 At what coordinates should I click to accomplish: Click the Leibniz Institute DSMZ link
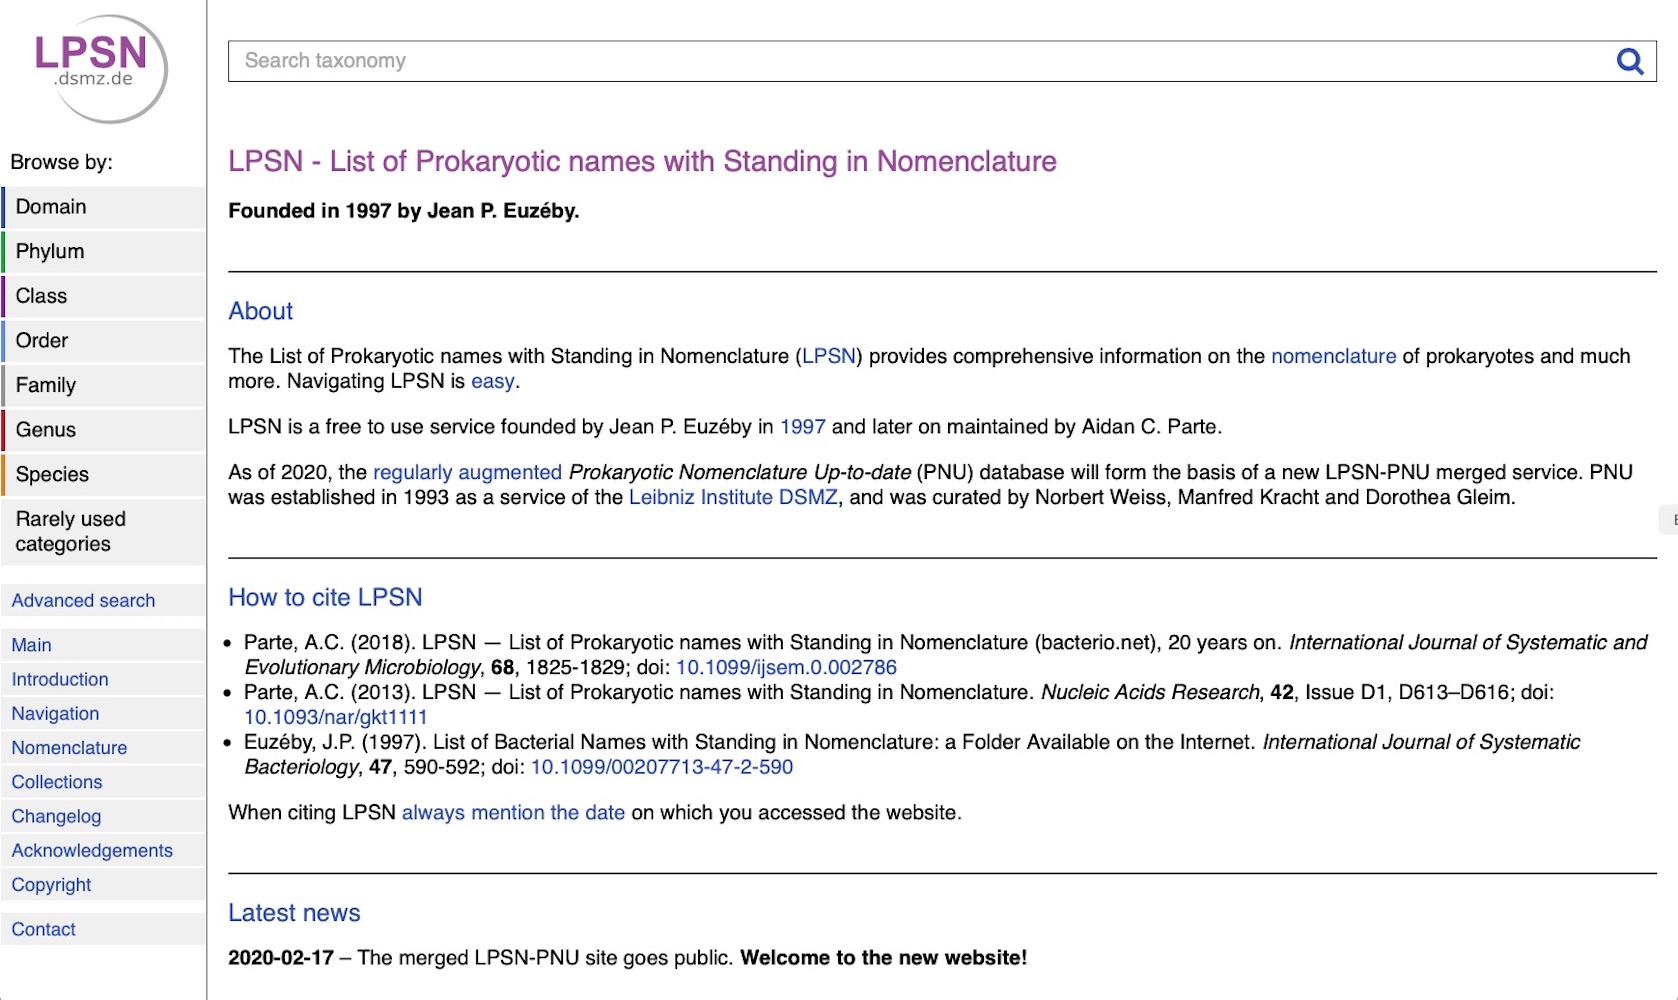[x=733, y=498]
